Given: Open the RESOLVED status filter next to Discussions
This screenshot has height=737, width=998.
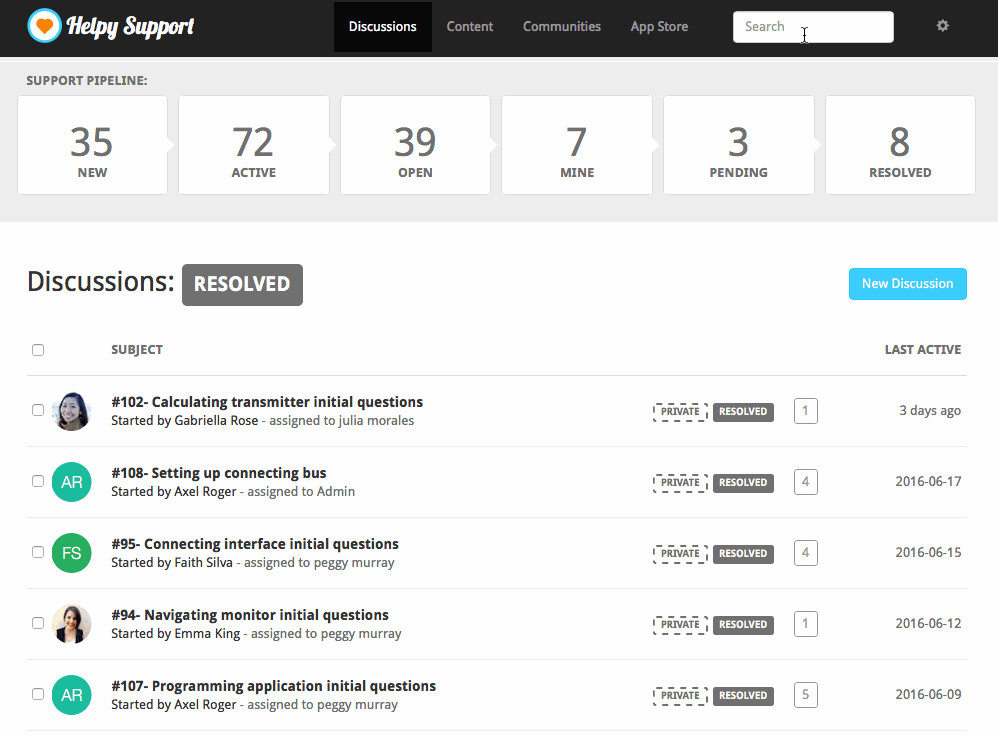Looking at the screenshot, I should coord(242,284).
